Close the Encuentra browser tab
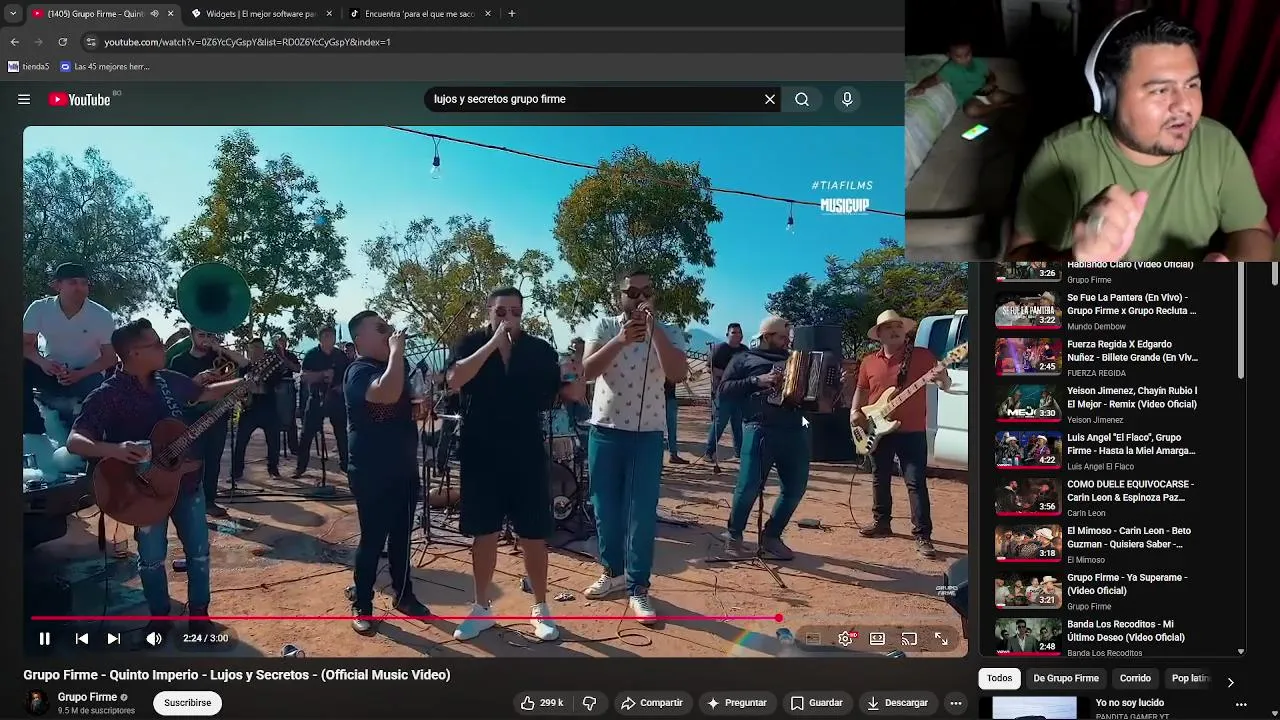The image size is (1280, 720). coord(488,14)
